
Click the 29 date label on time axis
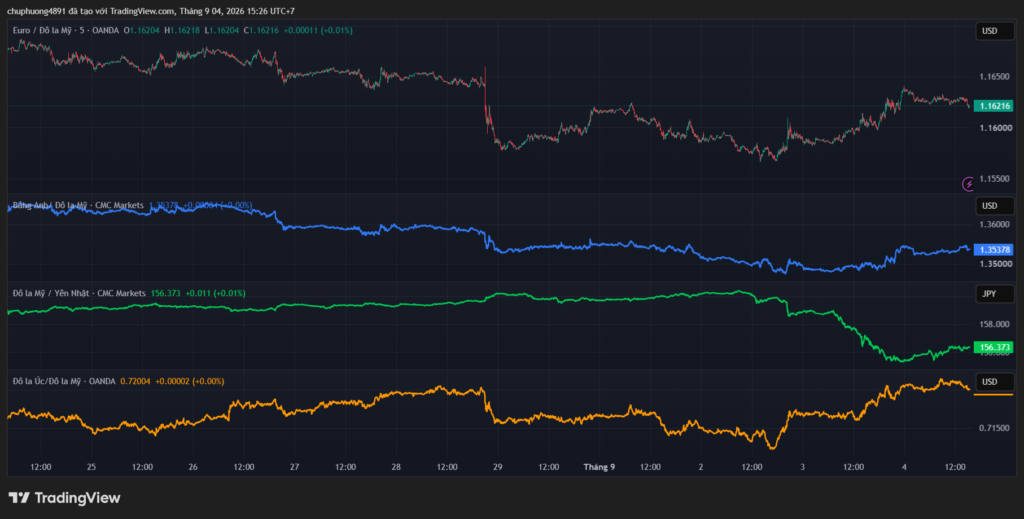498,467
